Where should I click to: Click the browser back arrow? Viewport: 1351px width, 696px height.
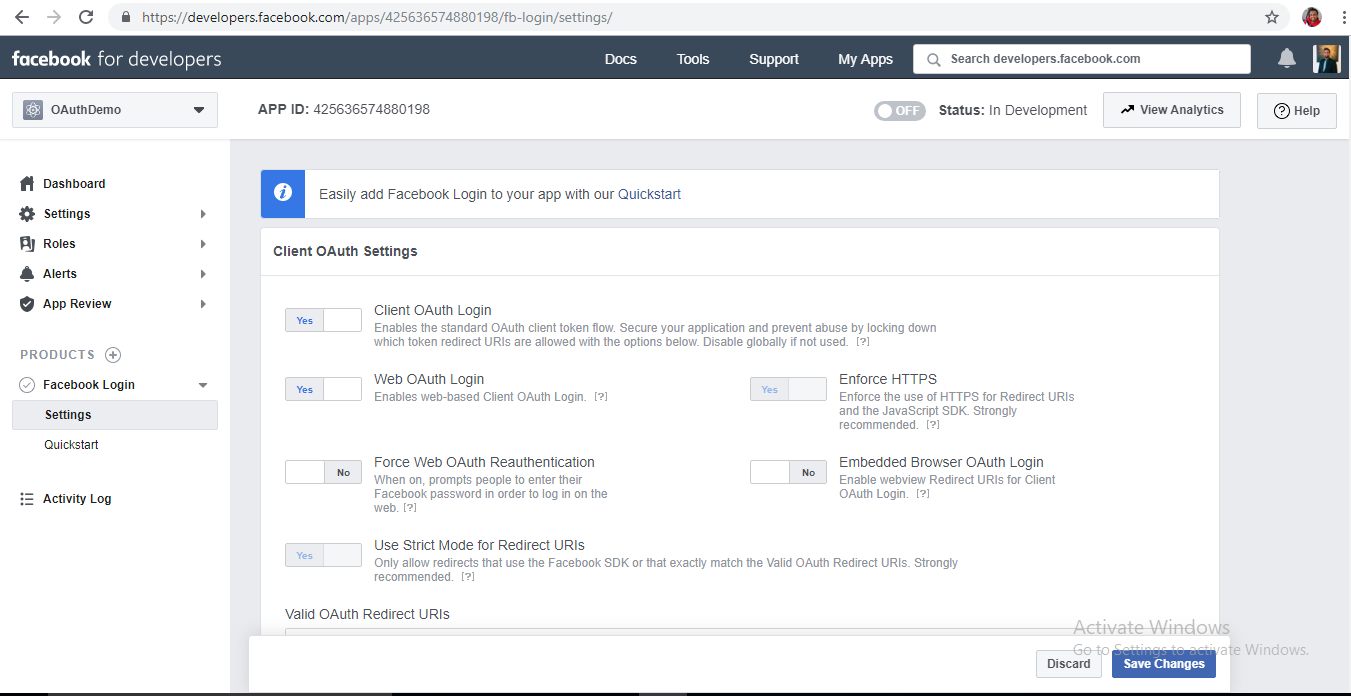click(22, 17)
